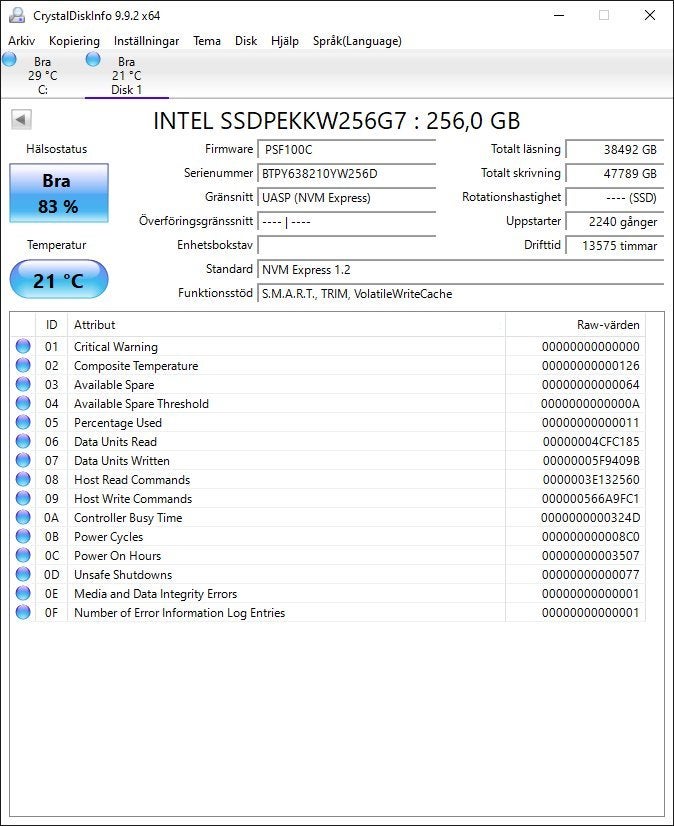Select the Composite Temperature attribute text

[136, 366]
